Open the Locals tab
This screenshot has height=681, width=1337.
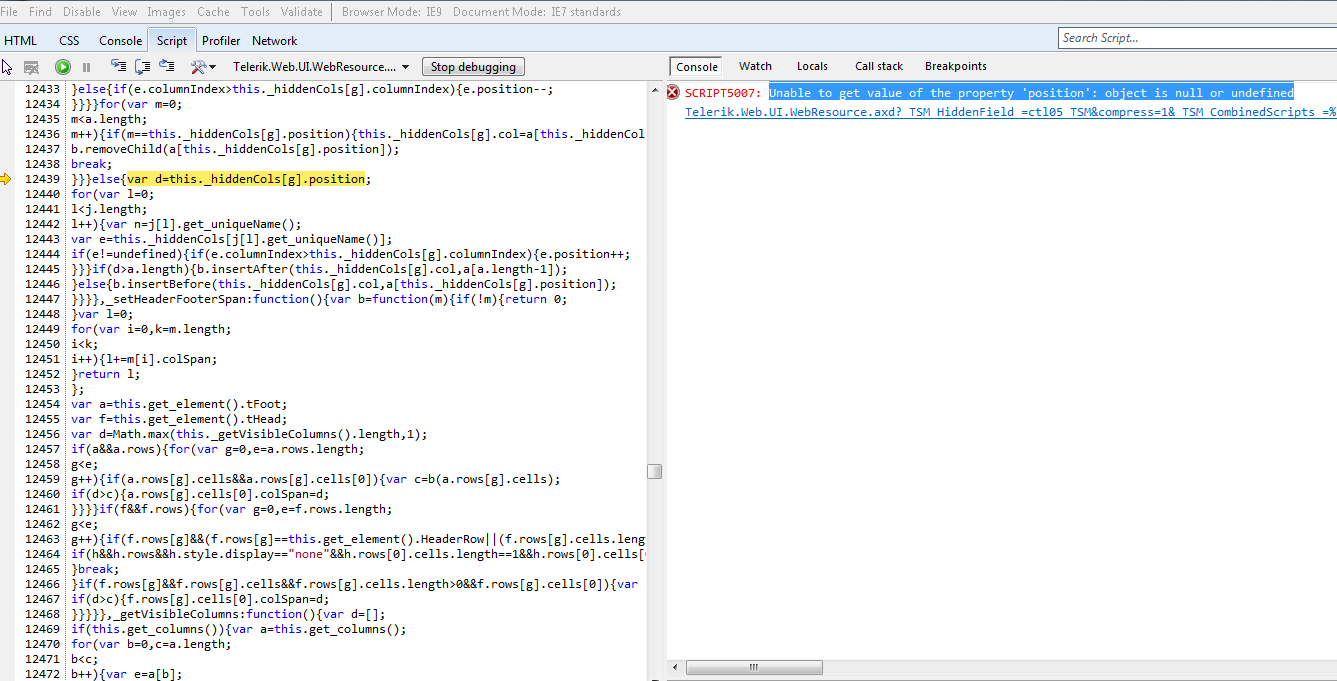pyautogui.click(x=812, y=66)
